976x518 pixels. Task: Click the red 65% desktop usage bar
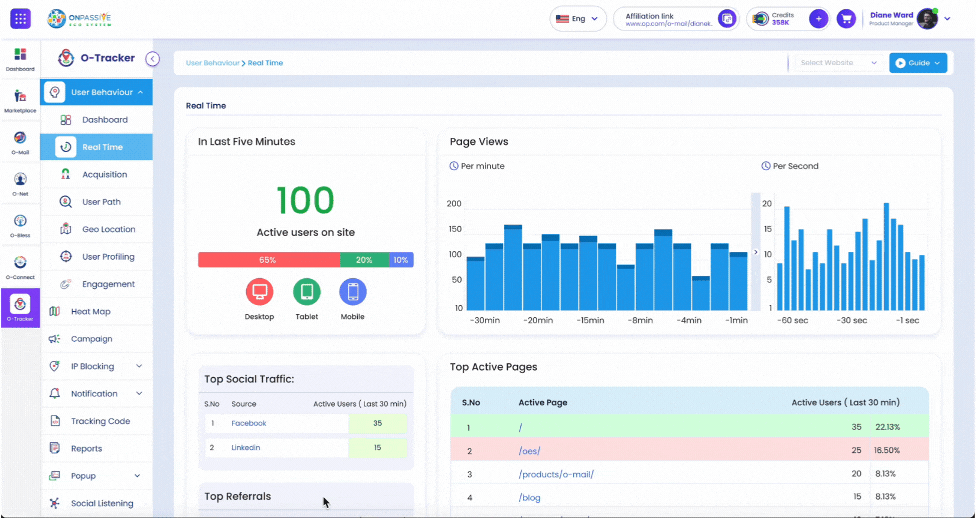[269, 260]
